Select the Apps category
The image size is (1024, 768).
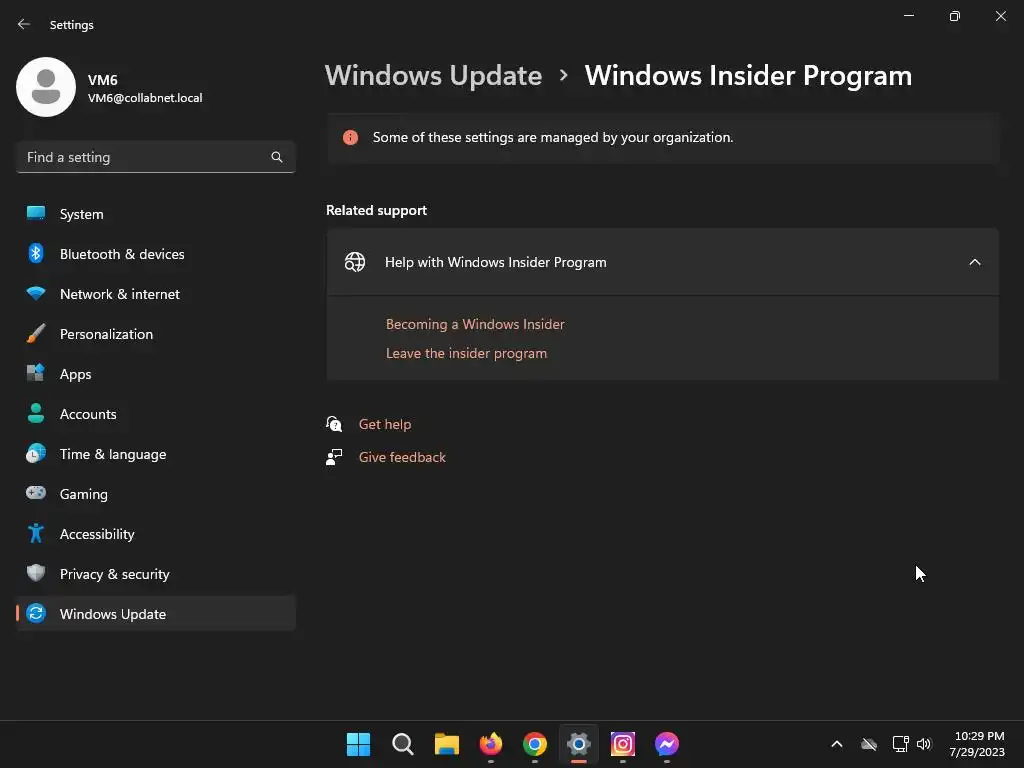155,374
